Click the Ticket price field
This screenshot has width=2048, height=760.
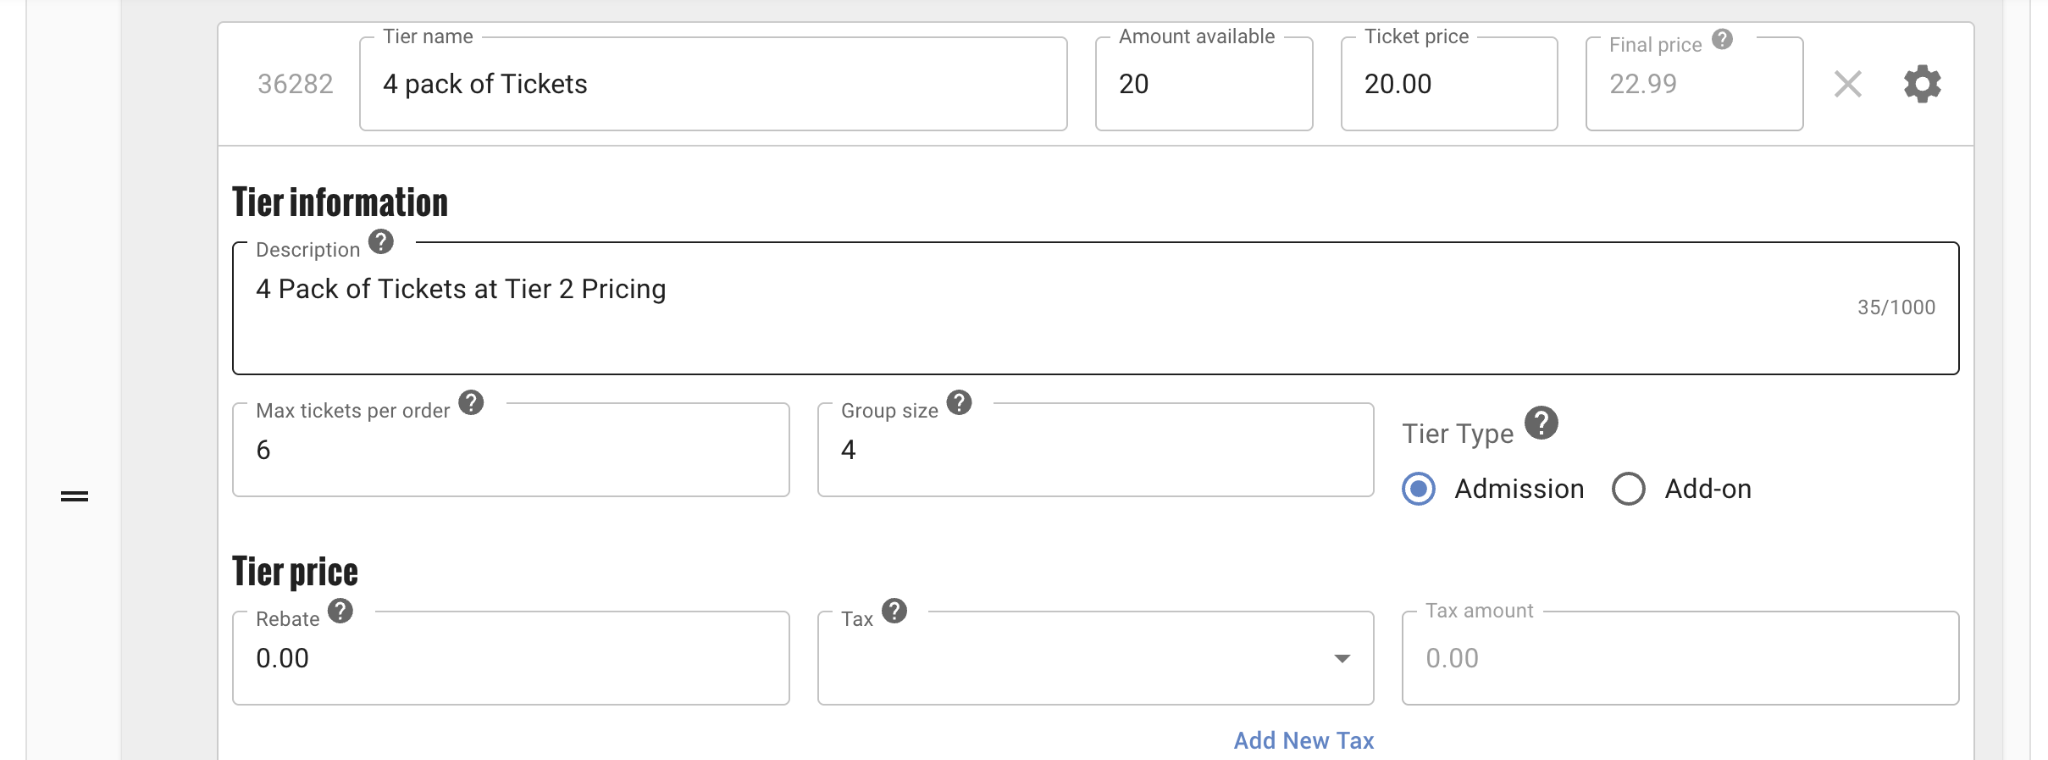click(x=1448, y=84)
